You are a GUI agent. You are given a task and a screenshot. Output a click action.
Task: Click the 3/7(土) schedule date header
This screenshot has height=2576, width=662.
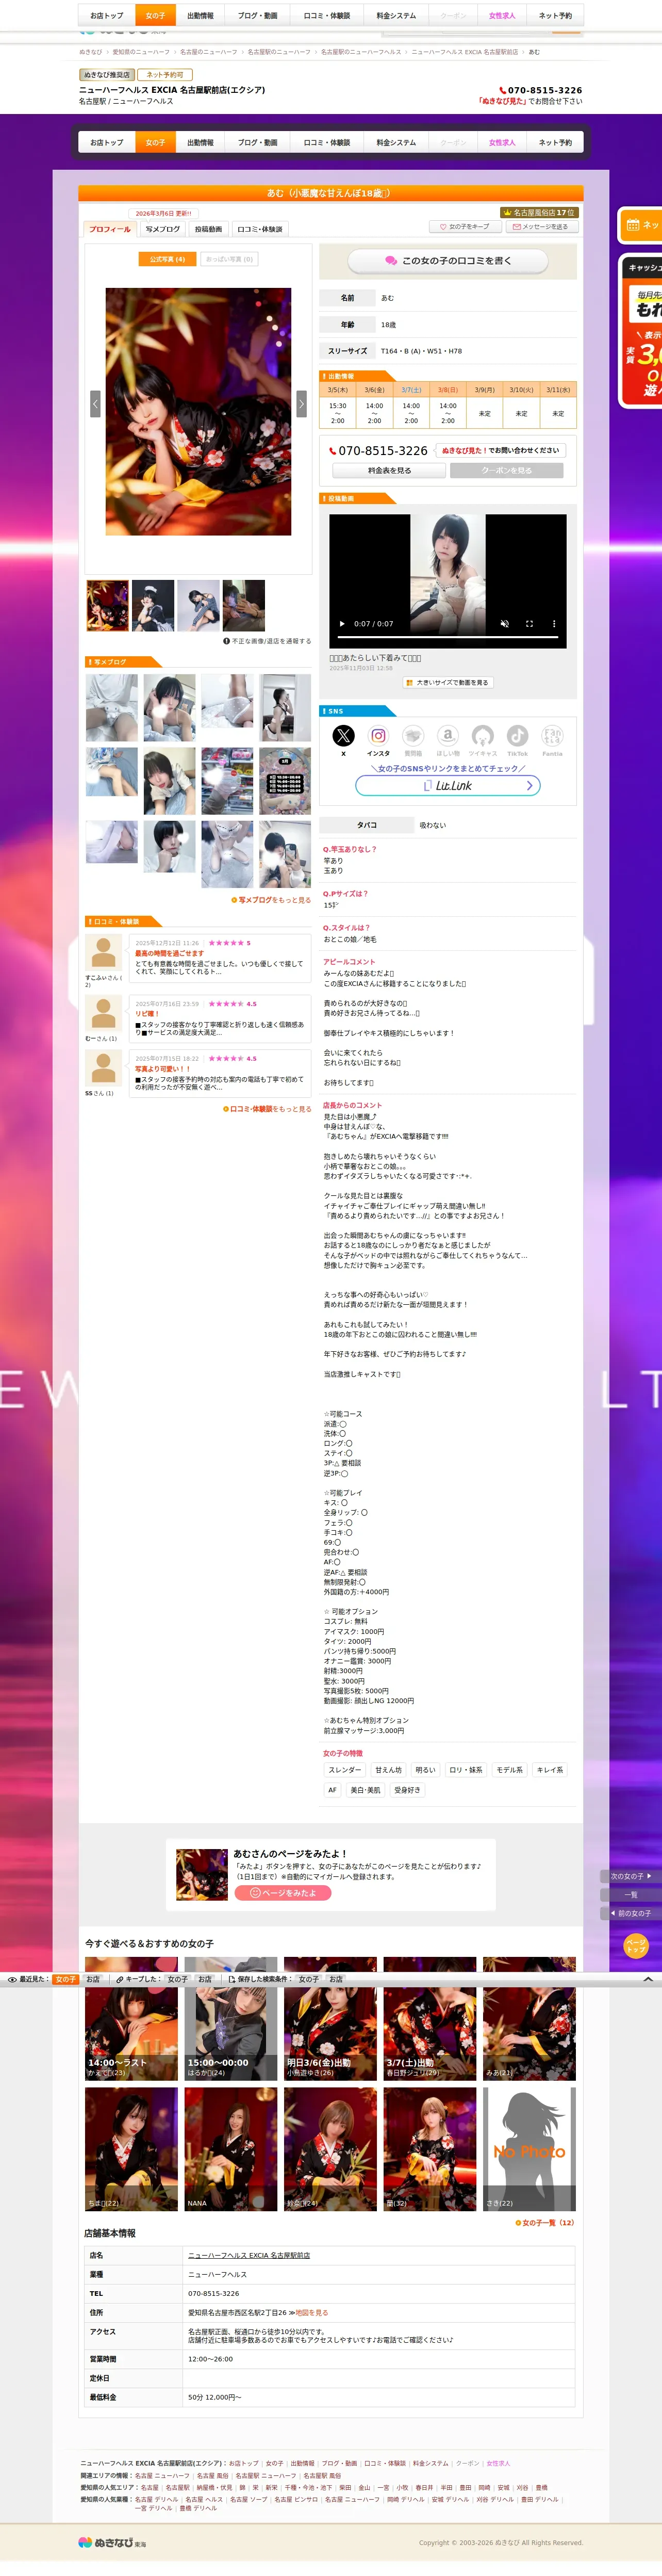click(411, 390)
